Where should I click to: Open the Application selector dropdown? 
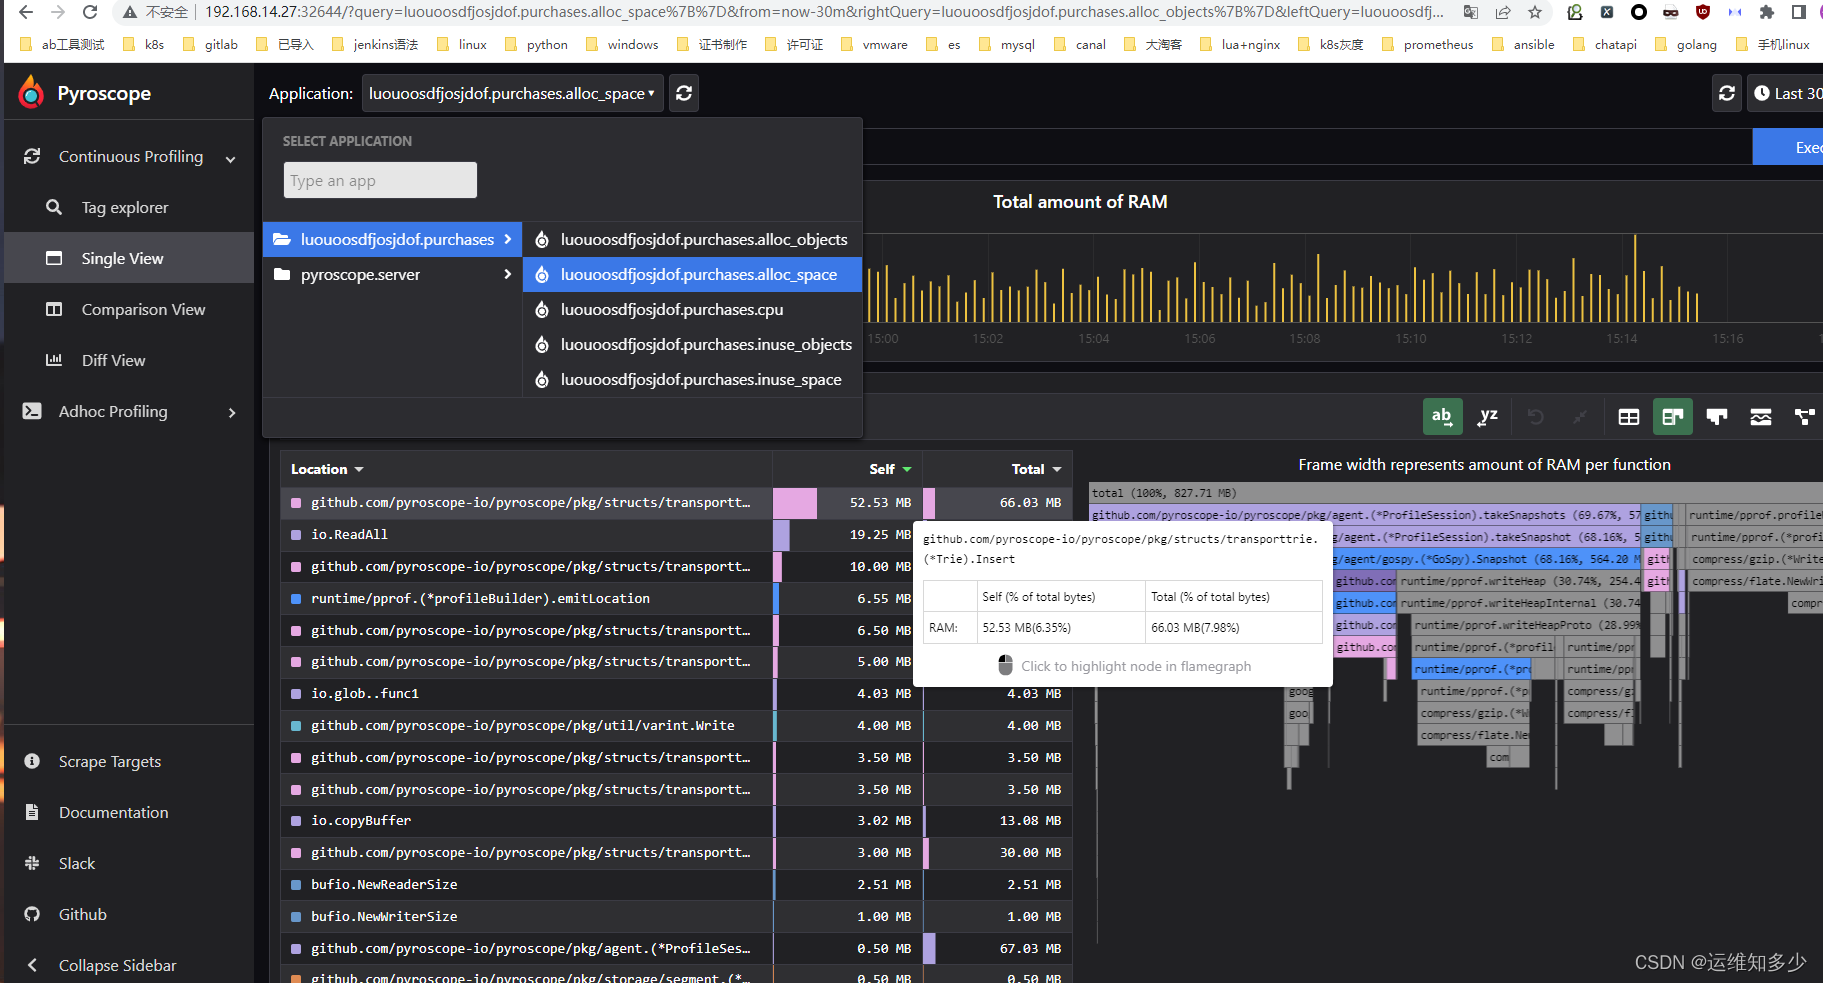(x=512, y=93)
